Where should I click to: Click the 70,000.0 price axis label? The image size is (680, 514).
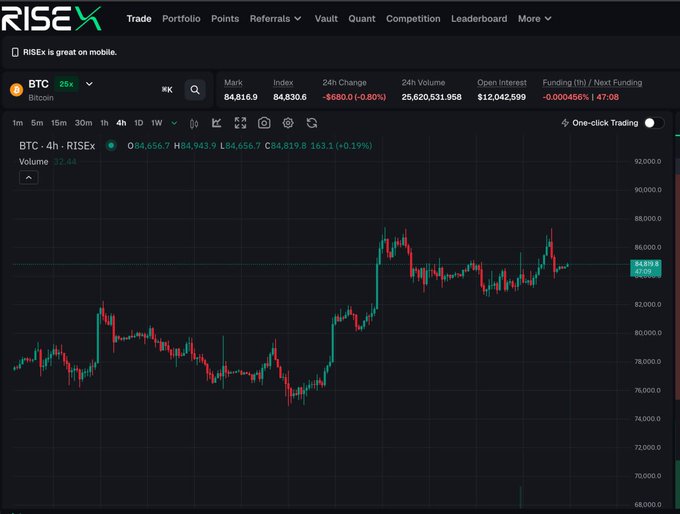(x=648, y=476)
